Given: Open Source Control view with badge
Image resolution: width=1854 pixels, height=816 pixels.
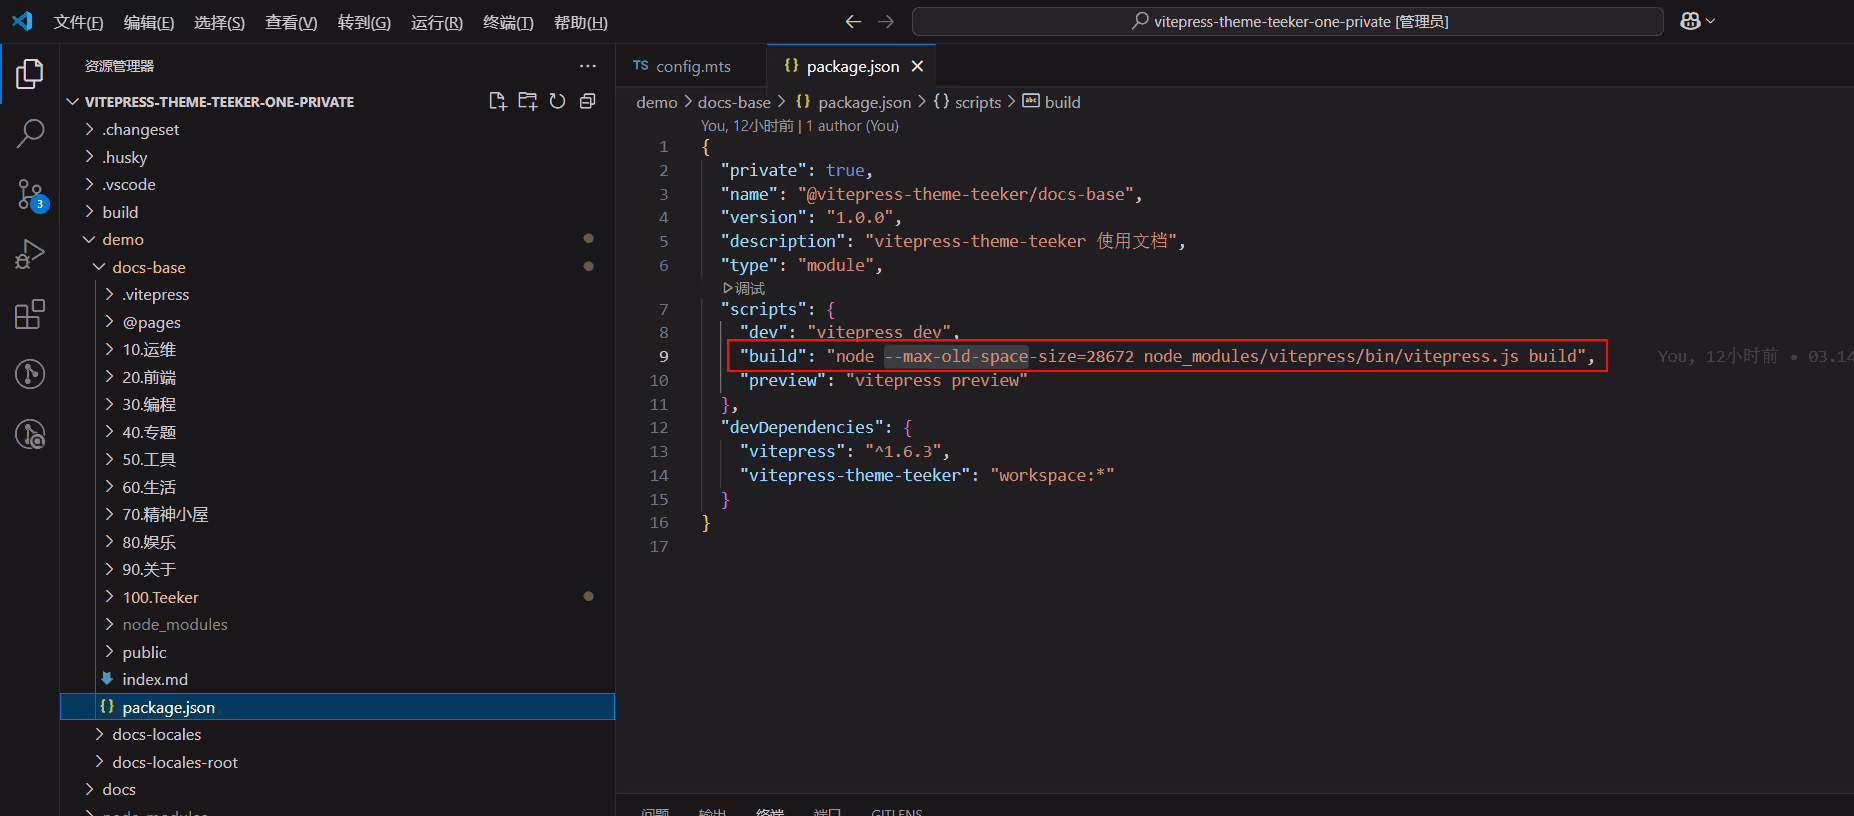Looking at the screenshot, I should (31, 194).
